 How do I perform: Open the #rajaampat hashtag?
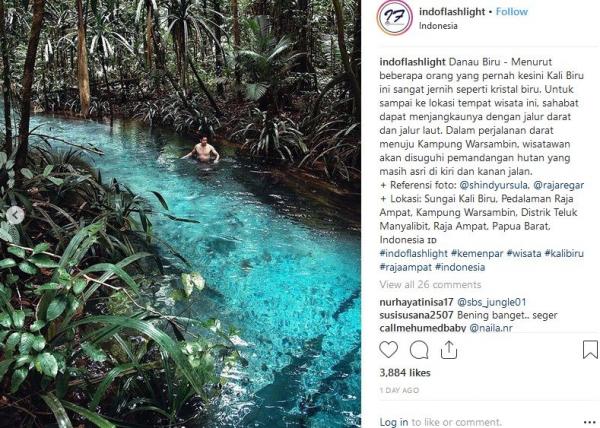click(406, 268)
